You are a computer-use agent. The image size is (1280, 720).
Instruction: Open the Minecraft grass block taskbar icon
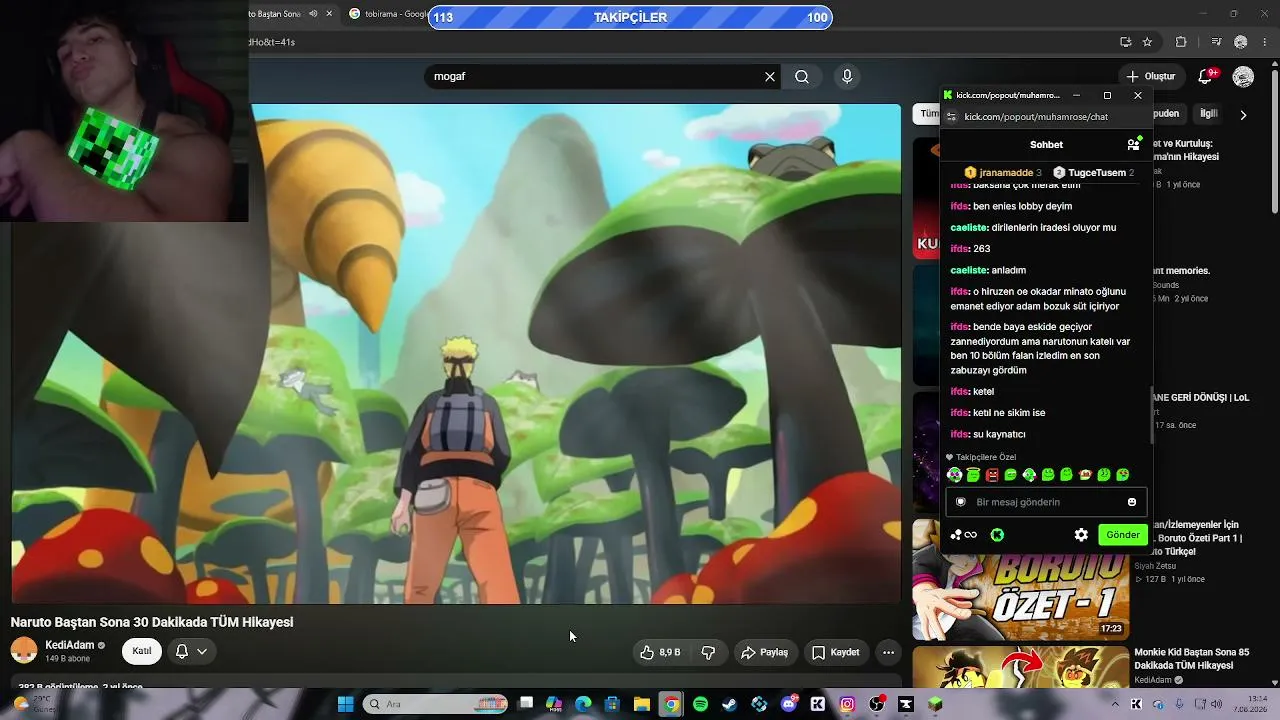pyautogui.click(x=935, y=704)
